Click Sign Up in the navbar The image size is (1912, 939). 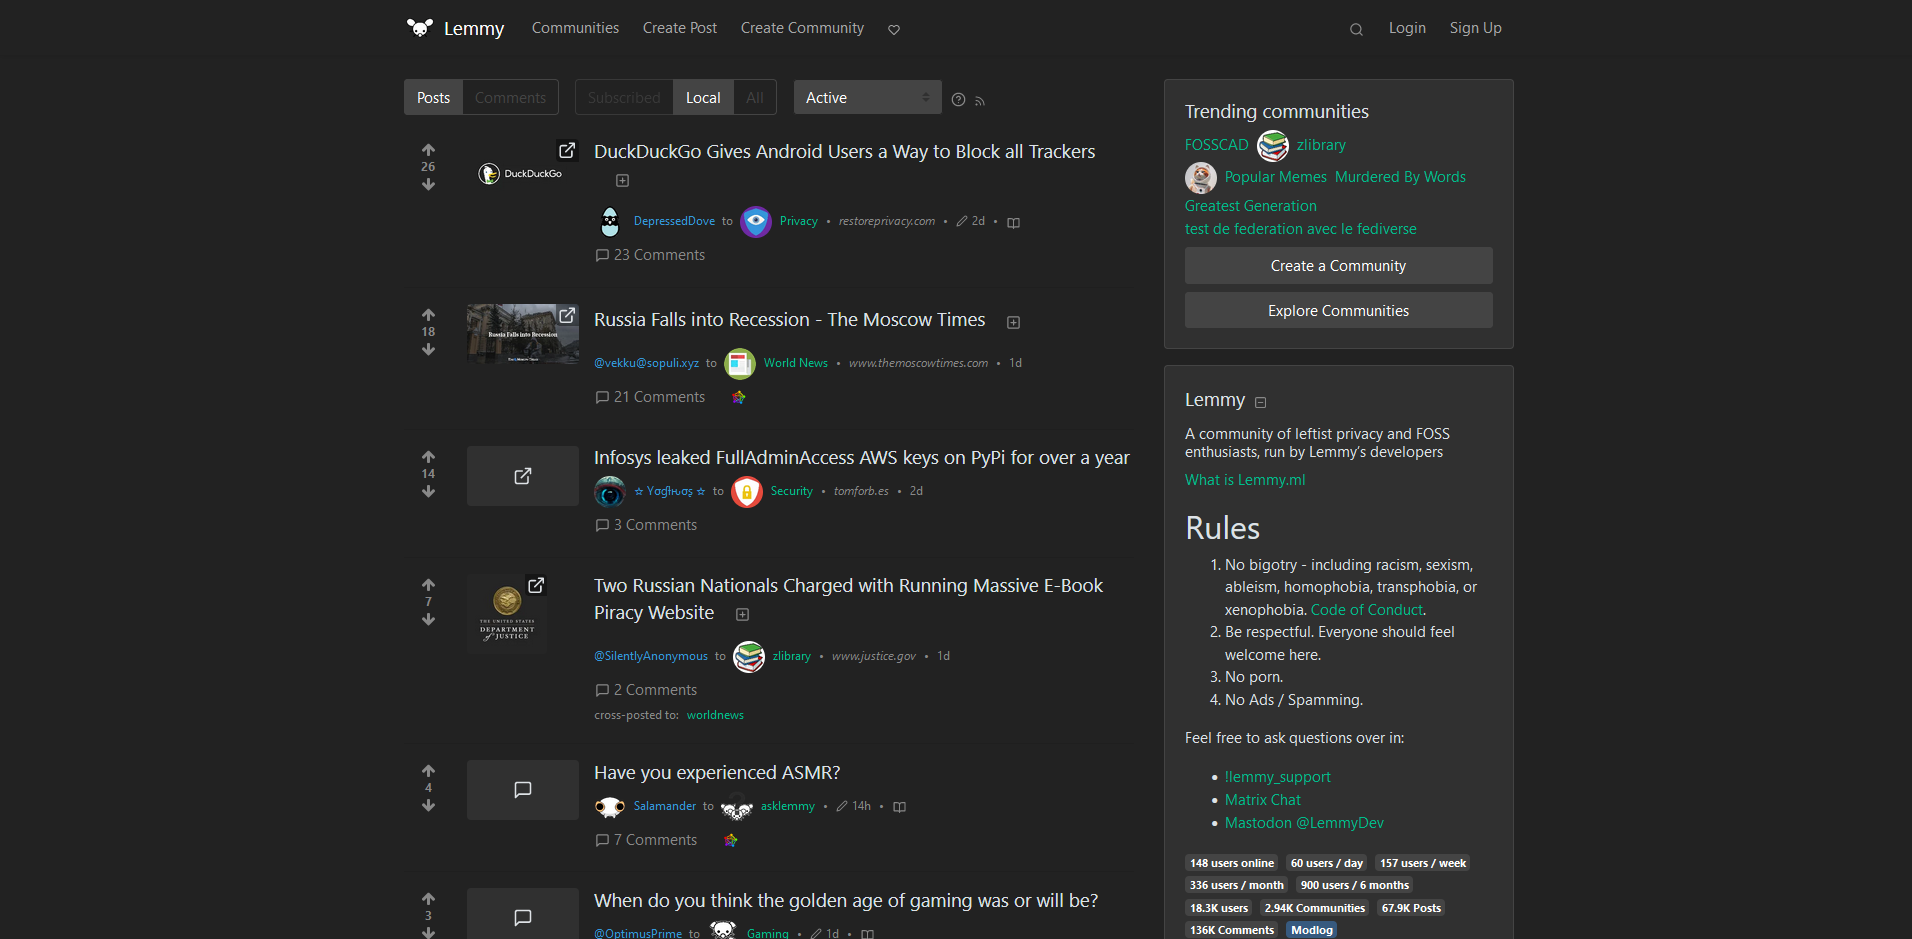[x=1475, y=28]
